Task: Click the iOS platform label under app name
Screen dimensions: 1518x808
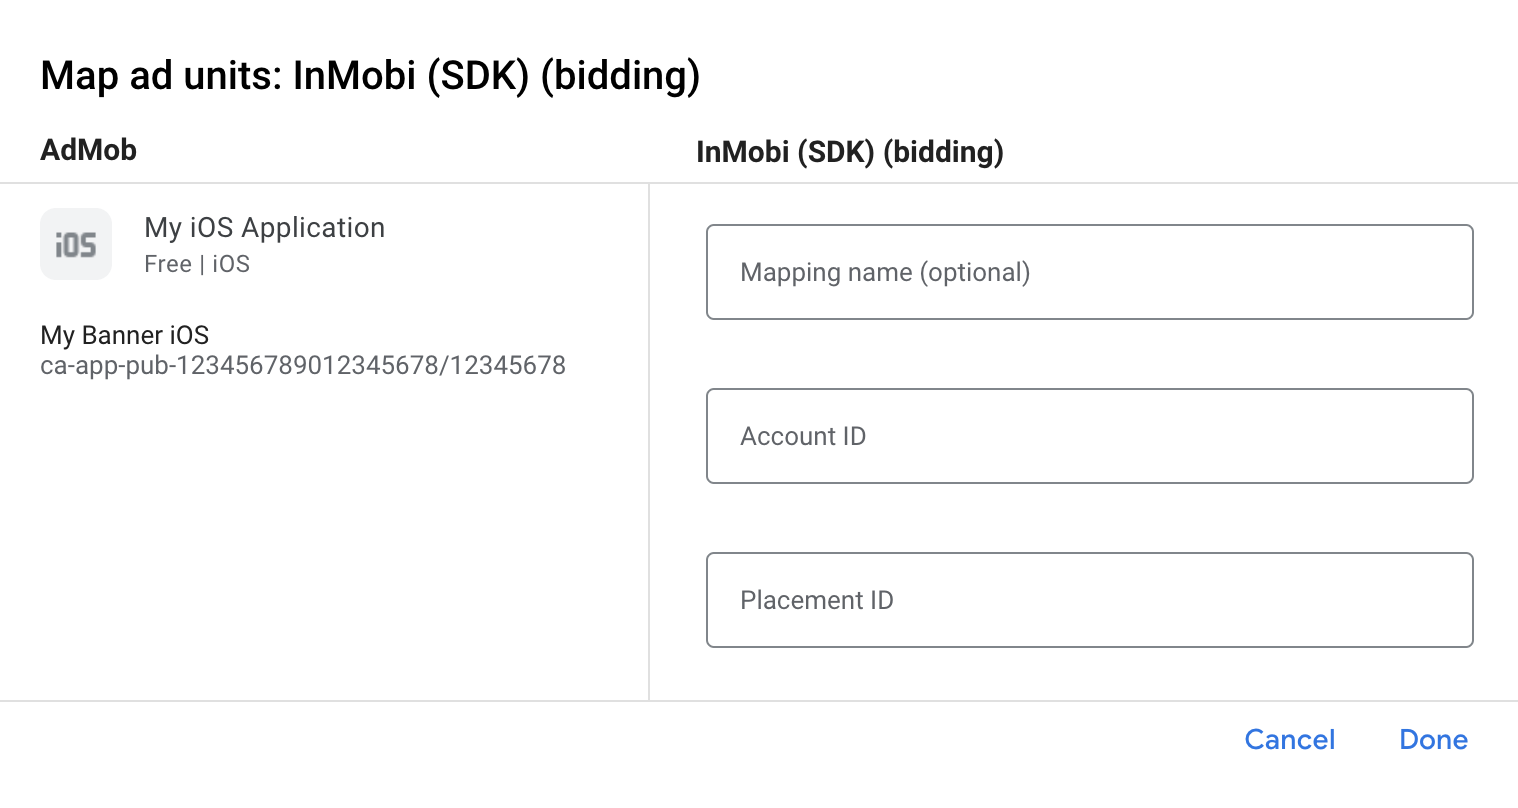Action: [231, 264]
